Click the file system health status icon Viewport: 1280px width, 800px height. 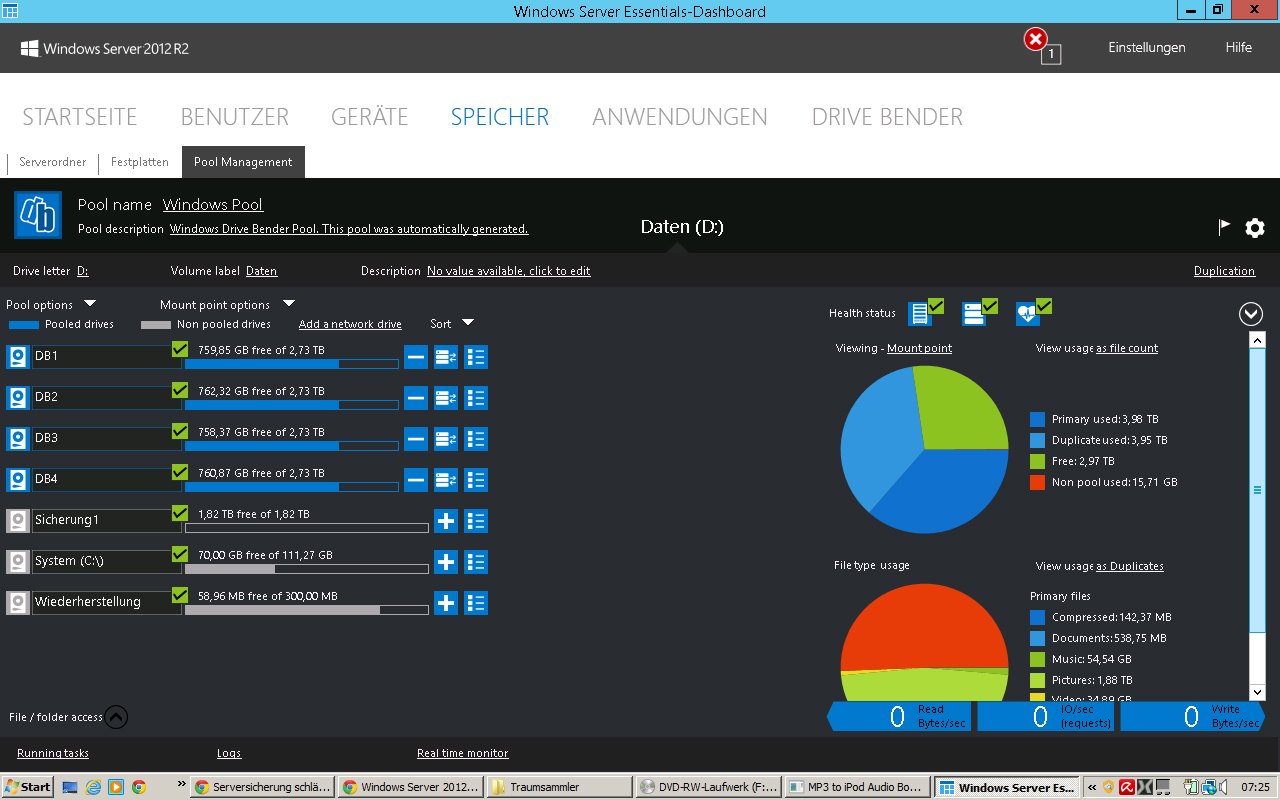click(x=920, y=314)
